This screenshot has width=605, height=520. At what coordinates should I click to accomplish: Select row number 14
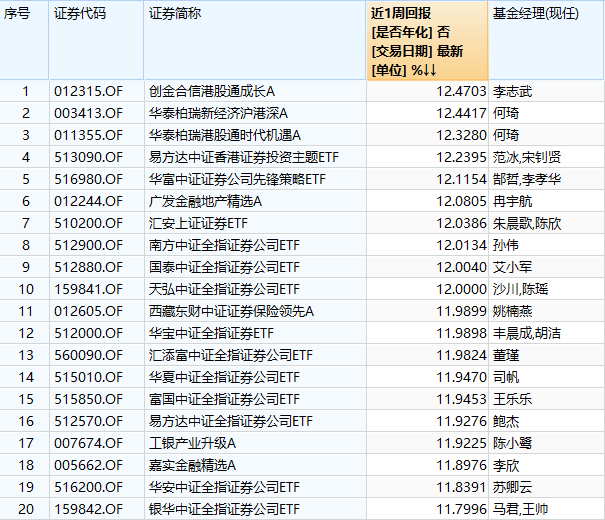click(x=26, y=377)
